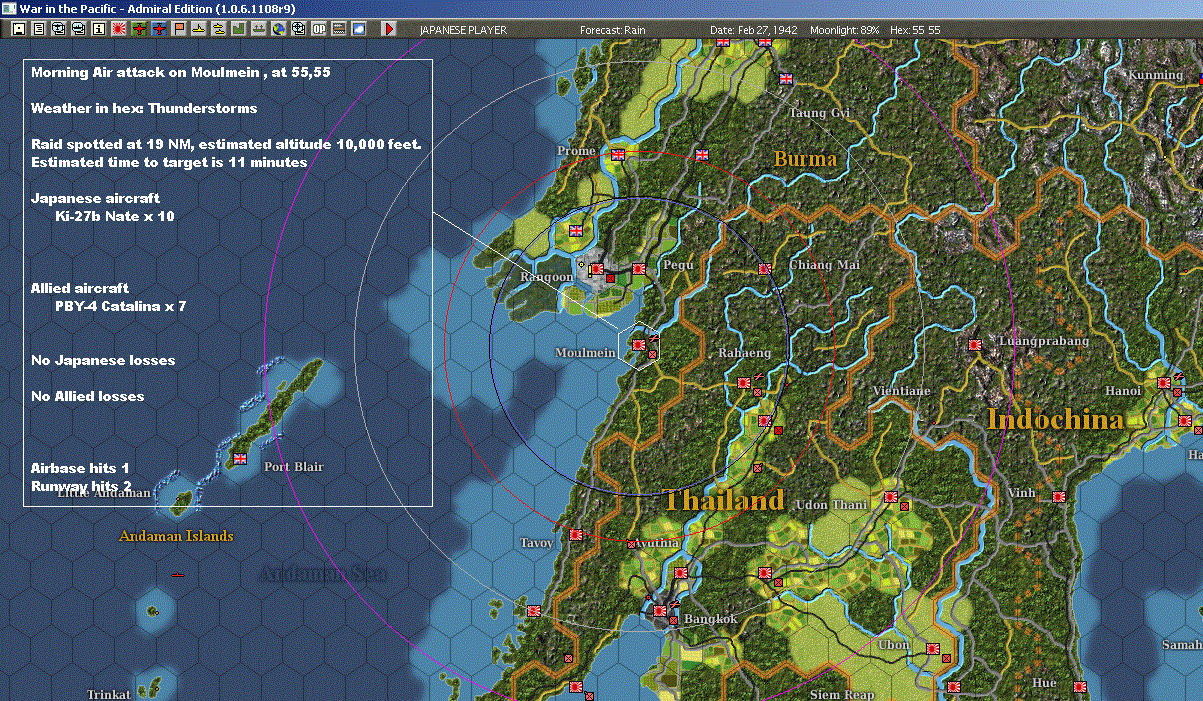
Task: Select the Japanese base icon at Moulmein
Action: 638,344
